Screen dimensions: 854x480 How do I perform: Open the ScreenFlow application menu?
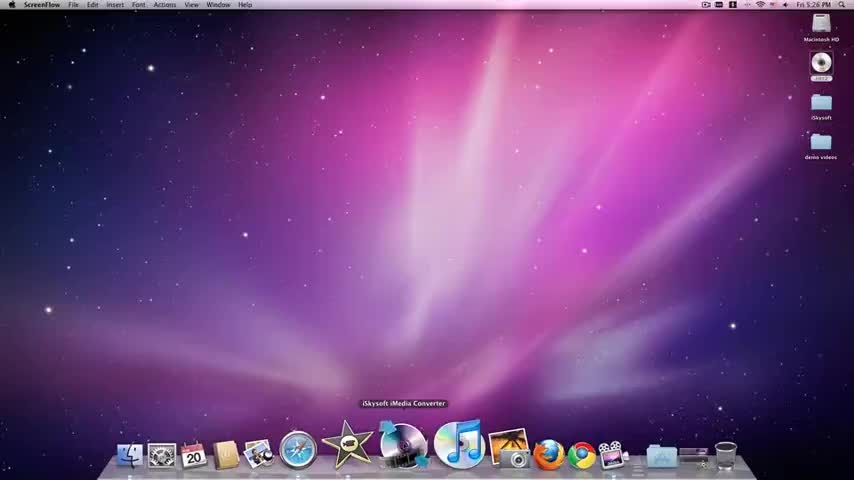click(42, 4)
